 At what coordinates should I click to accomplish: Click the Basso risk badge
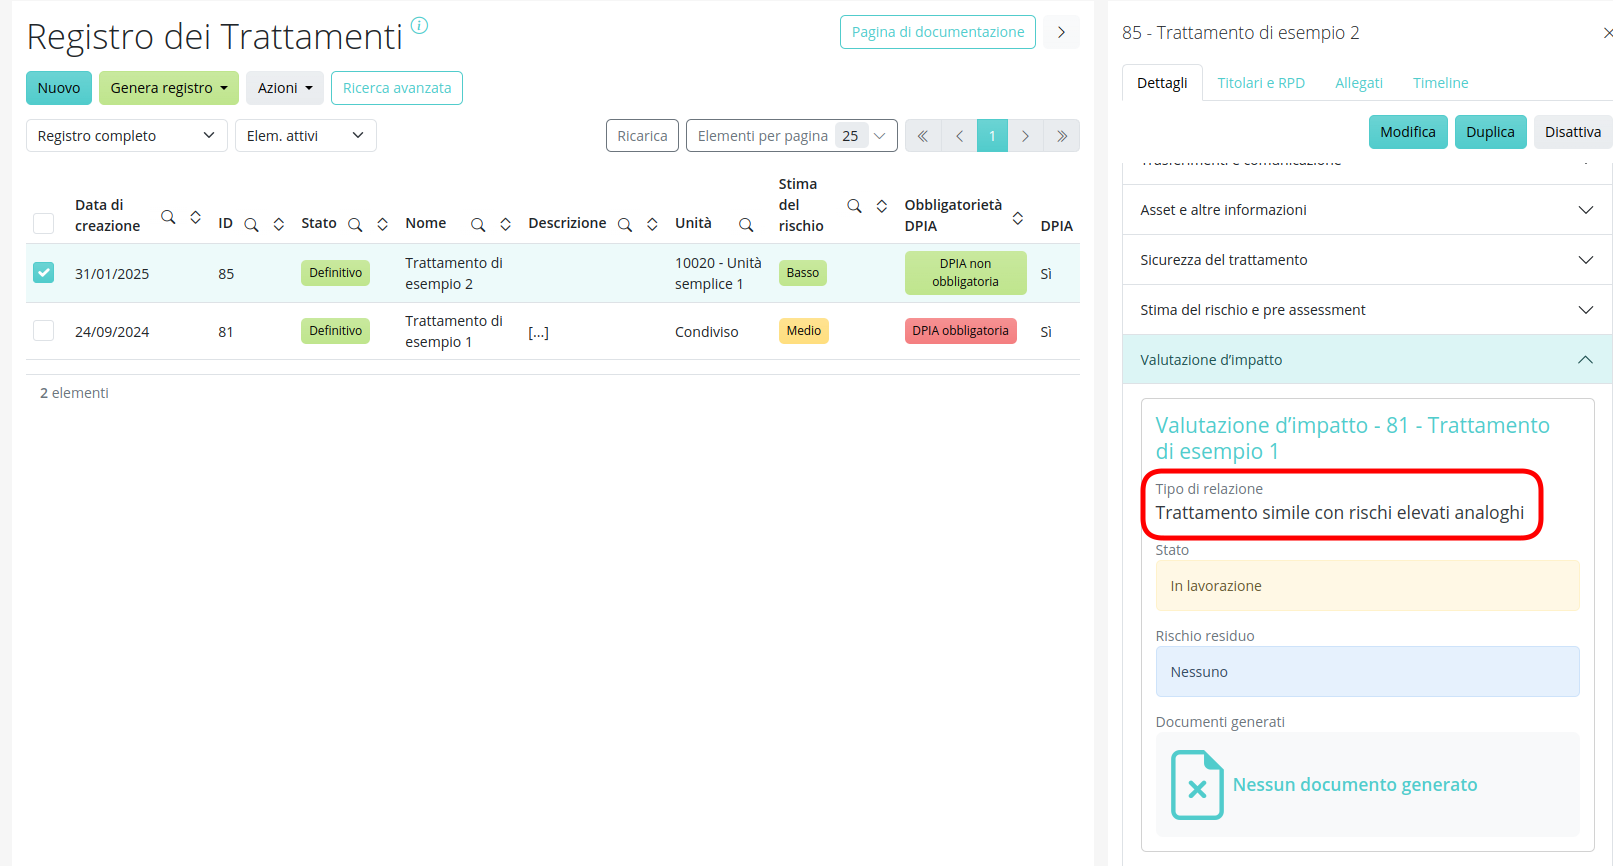coord(803,273)
